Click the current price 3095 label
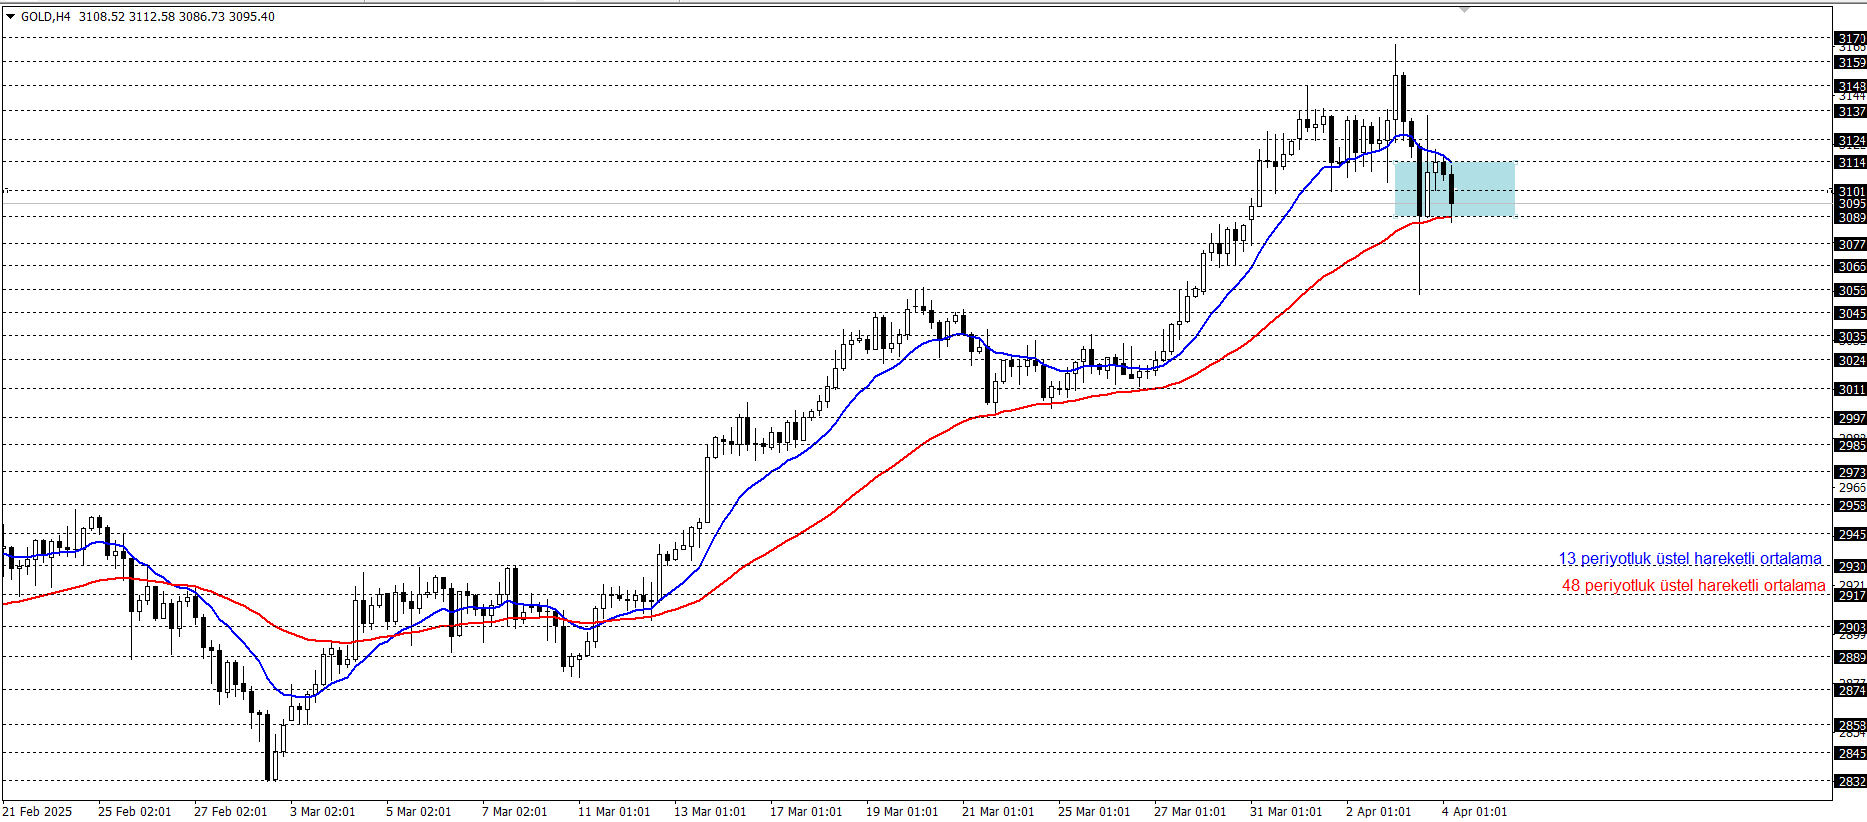The width and height of the screenshot is (1867, 822). (1851, 204)
